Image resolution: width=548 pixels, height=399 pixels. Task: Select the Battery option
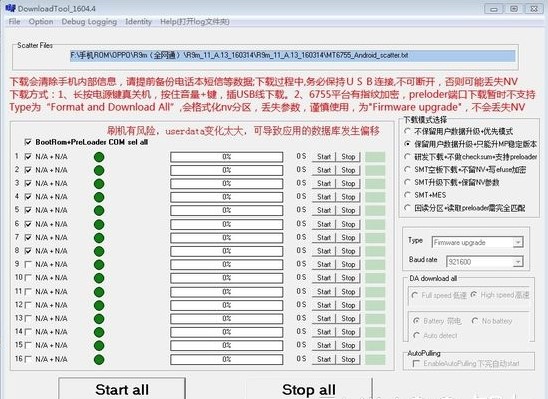coord(416,321)
